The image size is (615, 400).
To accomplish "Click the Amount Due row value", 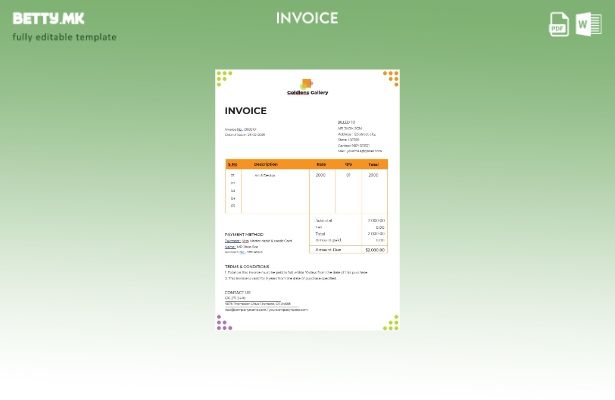I will pyautogui.click(x=375, y=250).
